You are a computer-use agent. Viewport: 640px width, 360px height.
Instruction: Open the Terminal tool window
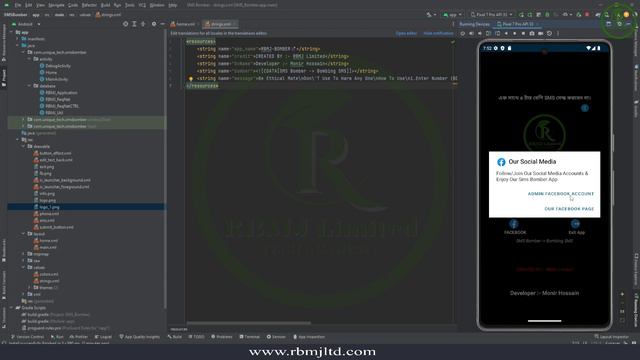click(249, 337)
